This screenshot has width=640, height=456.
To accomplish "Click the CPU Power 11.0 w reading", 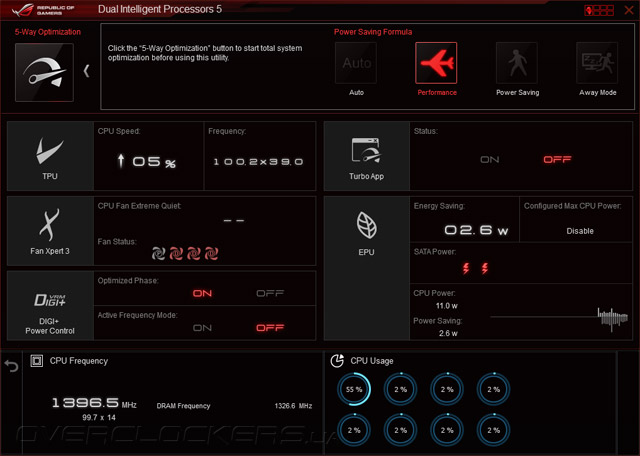I will (447, 306).
